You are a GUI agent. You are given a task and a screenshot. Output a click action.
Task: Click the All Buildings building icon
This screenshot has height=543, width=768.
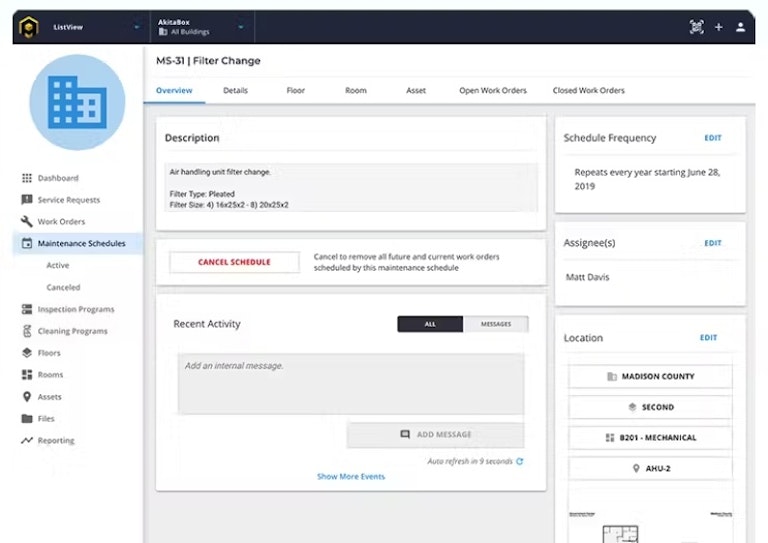(x=163, y=32)
